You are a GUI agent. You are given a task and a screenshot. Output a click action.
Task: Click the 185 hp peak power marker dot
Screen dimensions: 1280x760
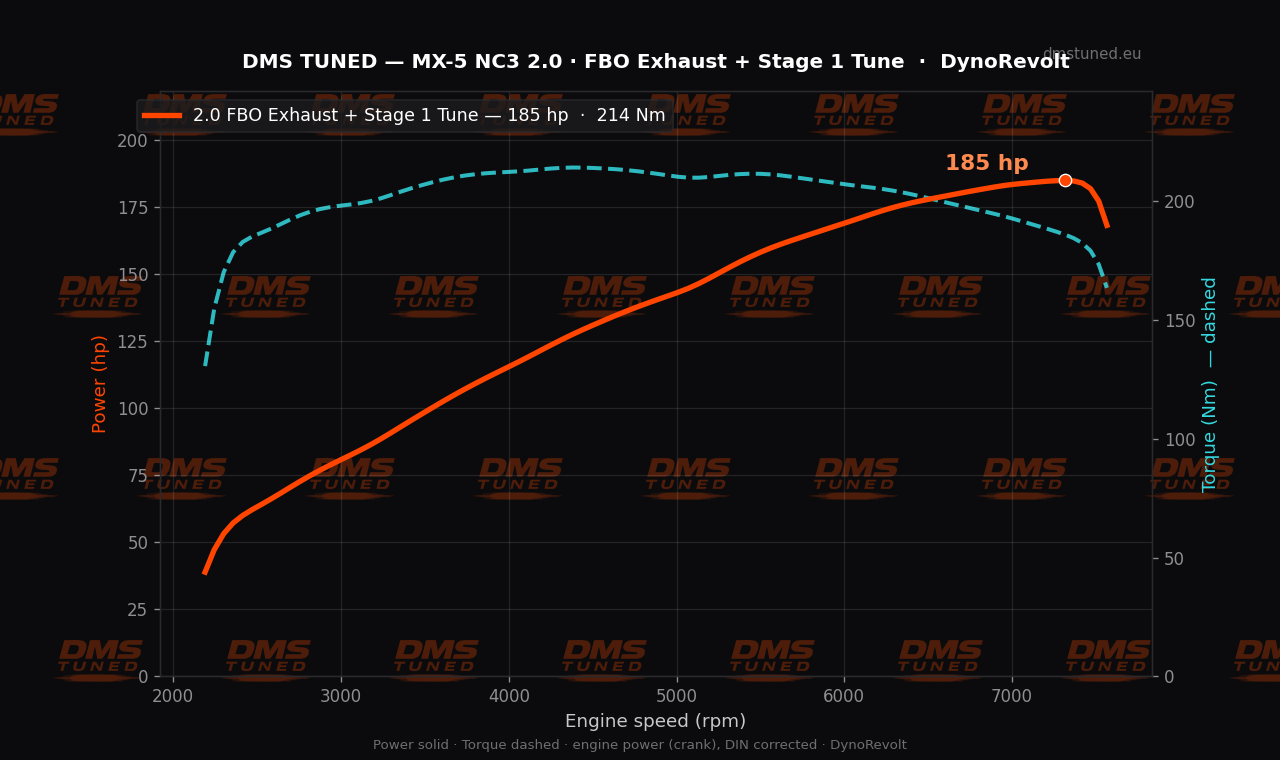coord(1065,181)
